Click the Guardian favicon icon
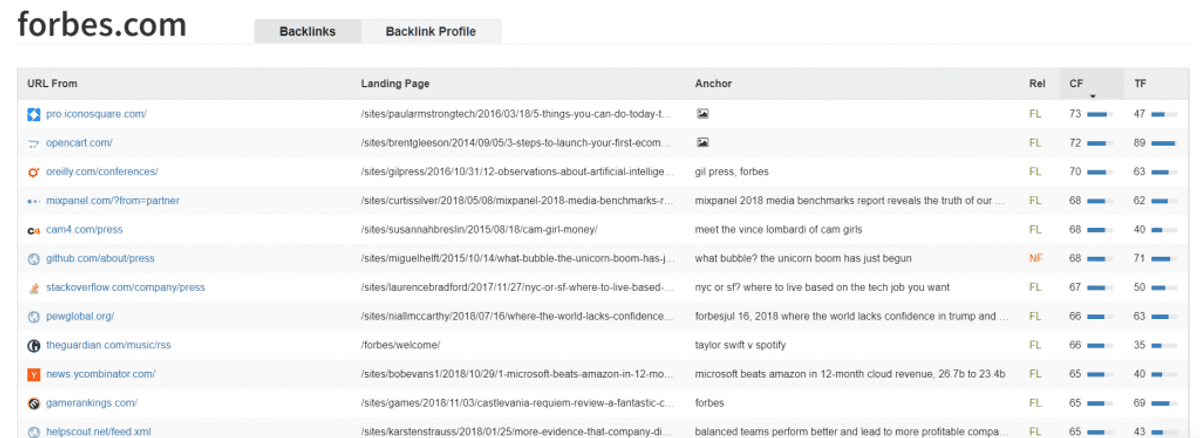 [x=34, y=345]
